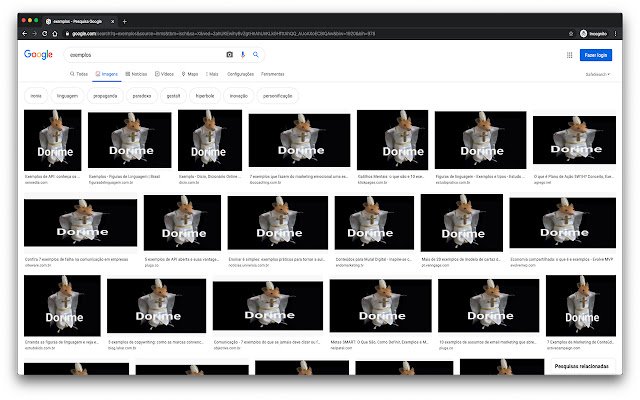Start voice search with the microphone icon
The height and width of the screenshot is (400, 640).
coord(243,55)
